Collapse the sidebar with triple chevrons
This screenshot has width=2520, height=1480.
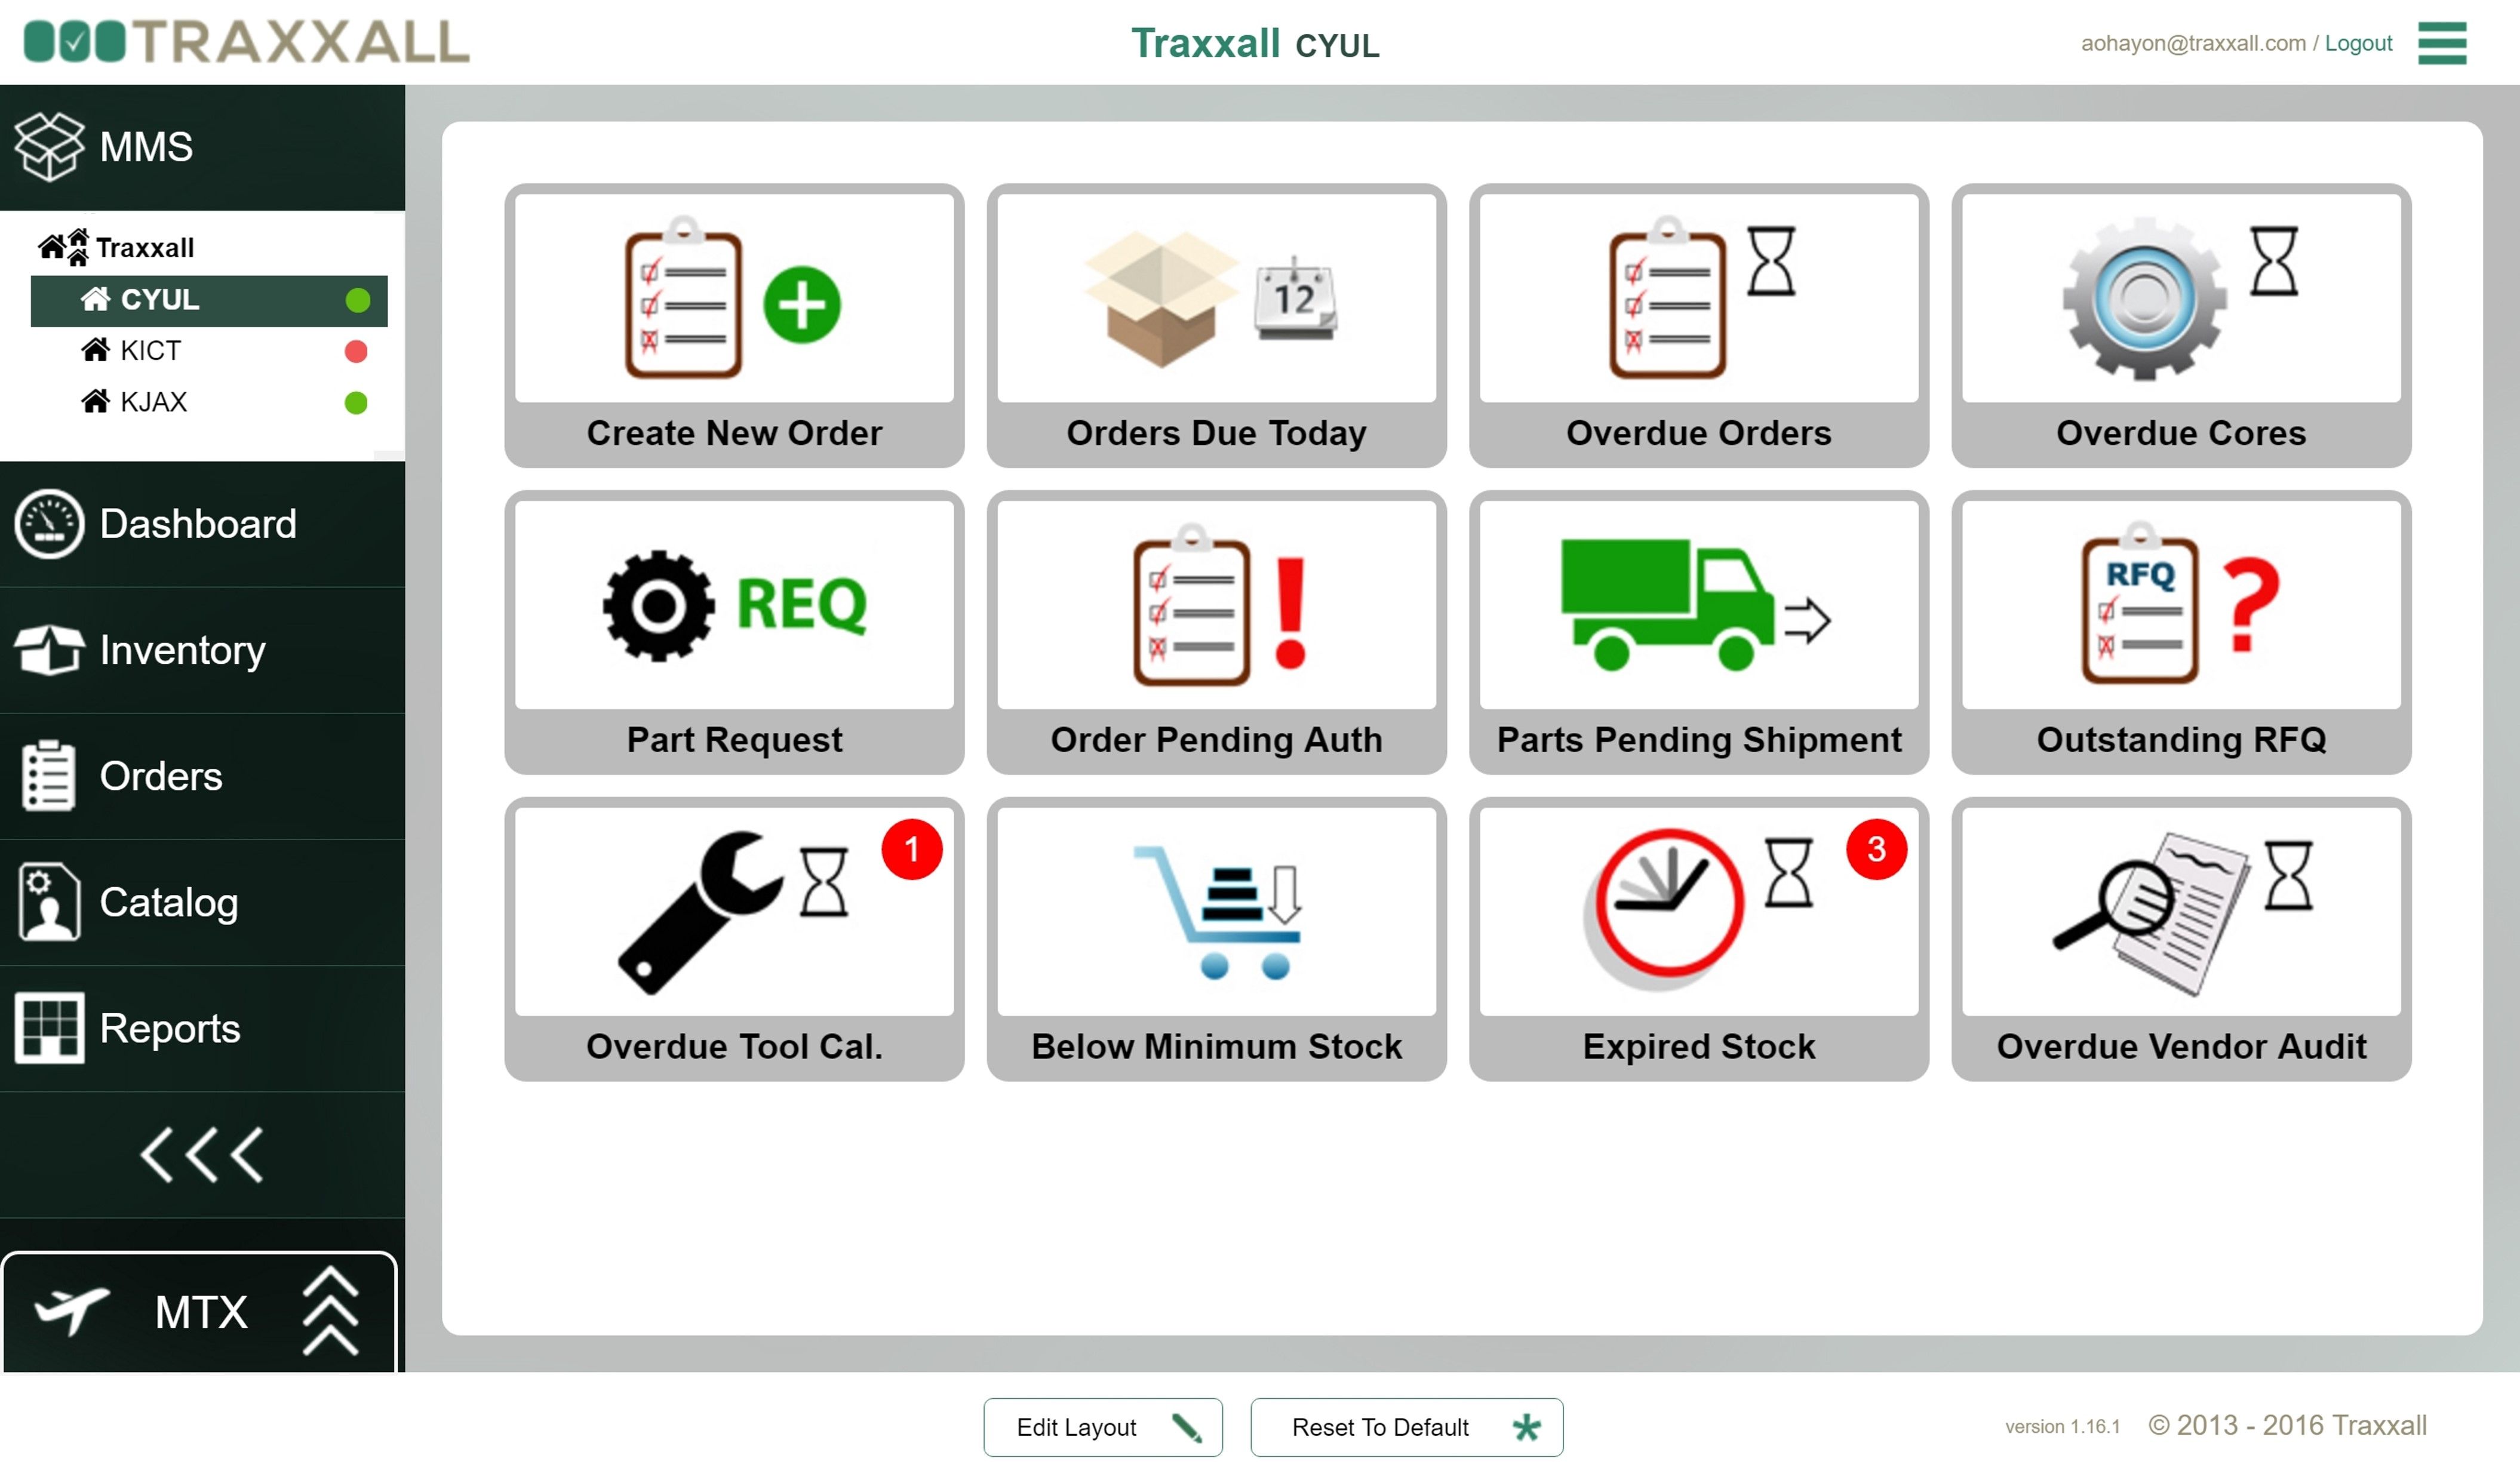(x=202, y=1155)
